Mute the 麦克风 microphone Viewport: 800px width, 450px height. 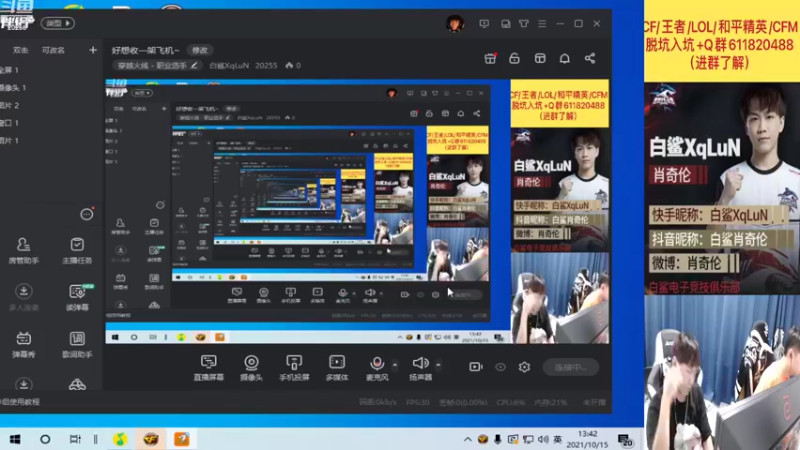(377, 367)
